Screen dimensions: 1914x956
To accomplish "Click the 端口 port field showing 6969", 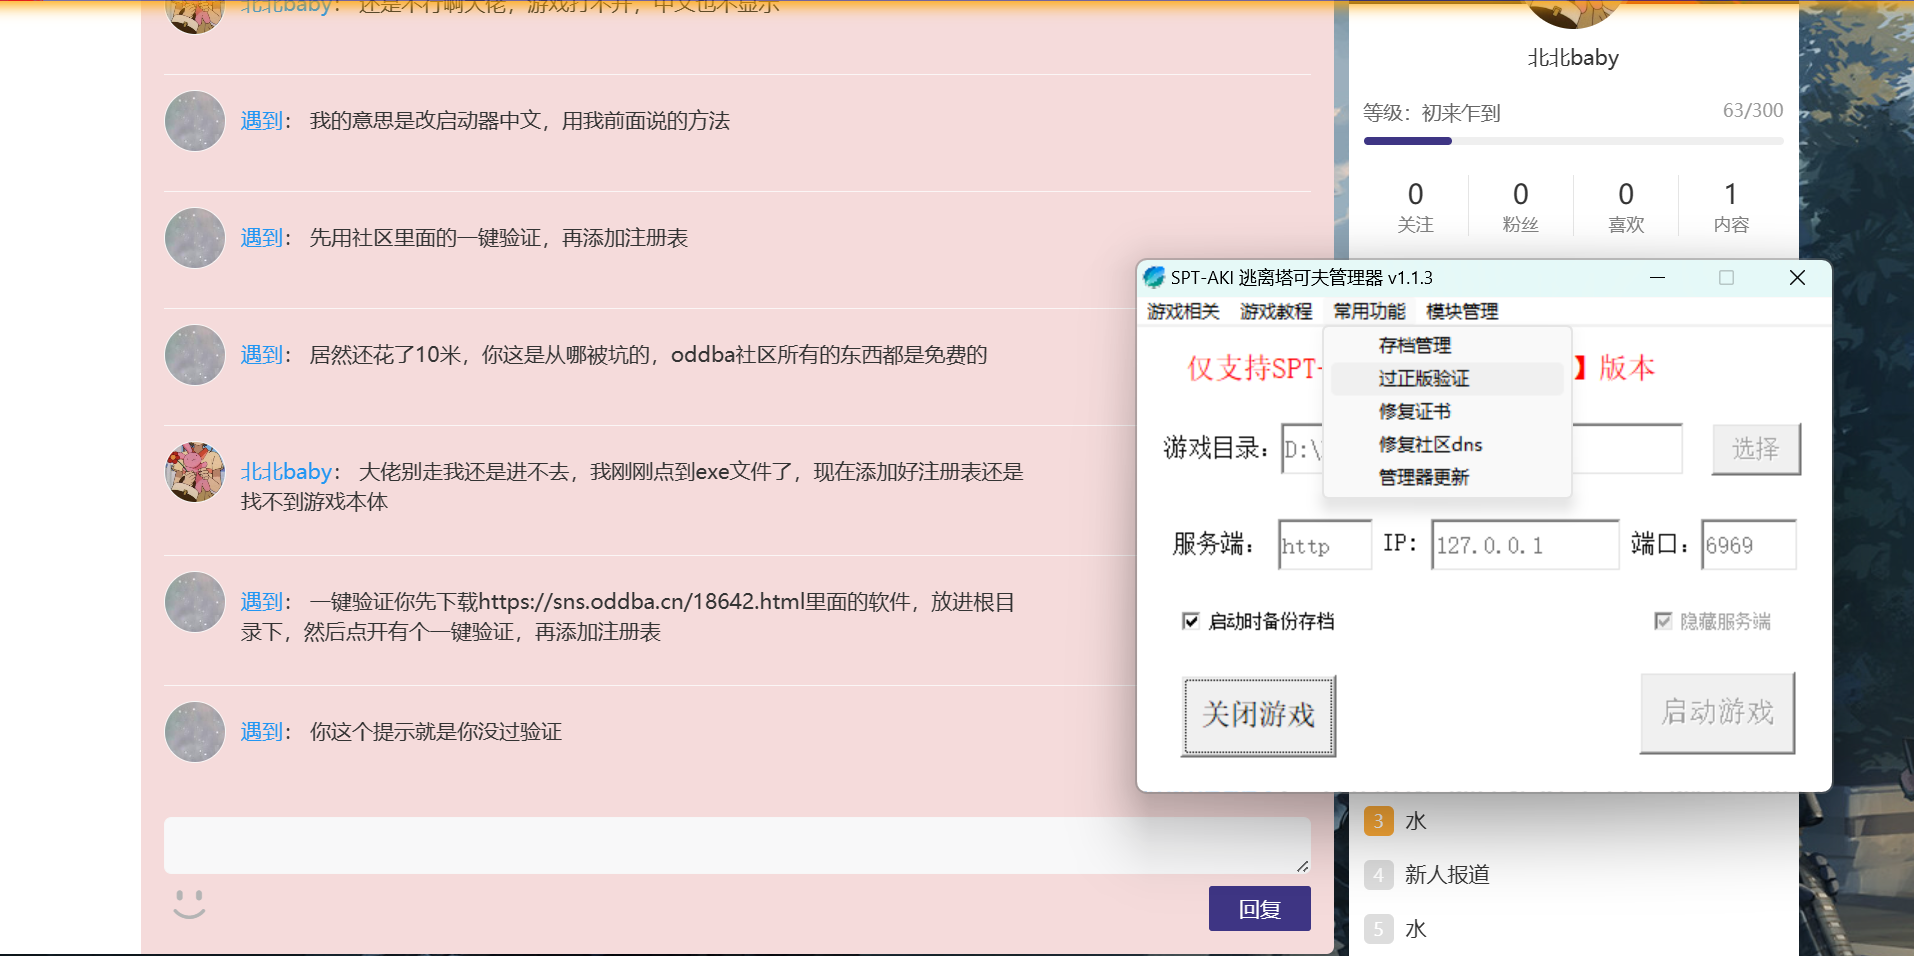I will click(x=1748, y=545).
